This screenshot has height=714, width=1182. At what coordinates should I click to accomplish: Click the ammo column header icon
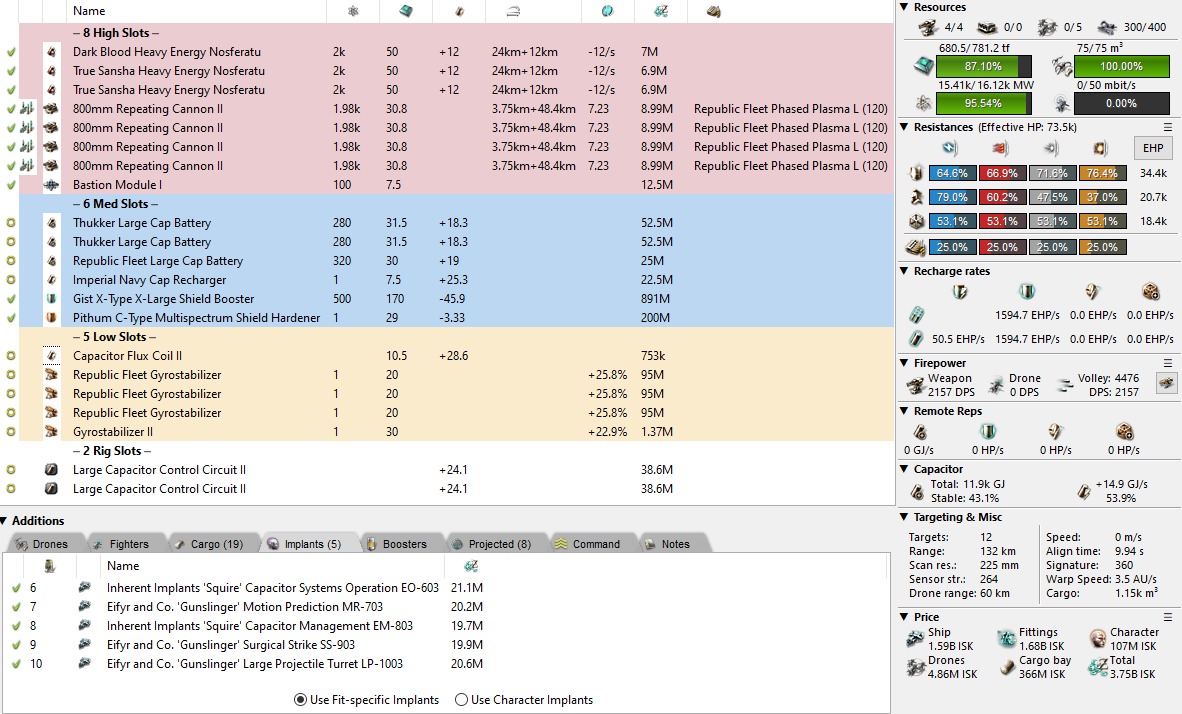pyautogui.click(x=713, y=11)
